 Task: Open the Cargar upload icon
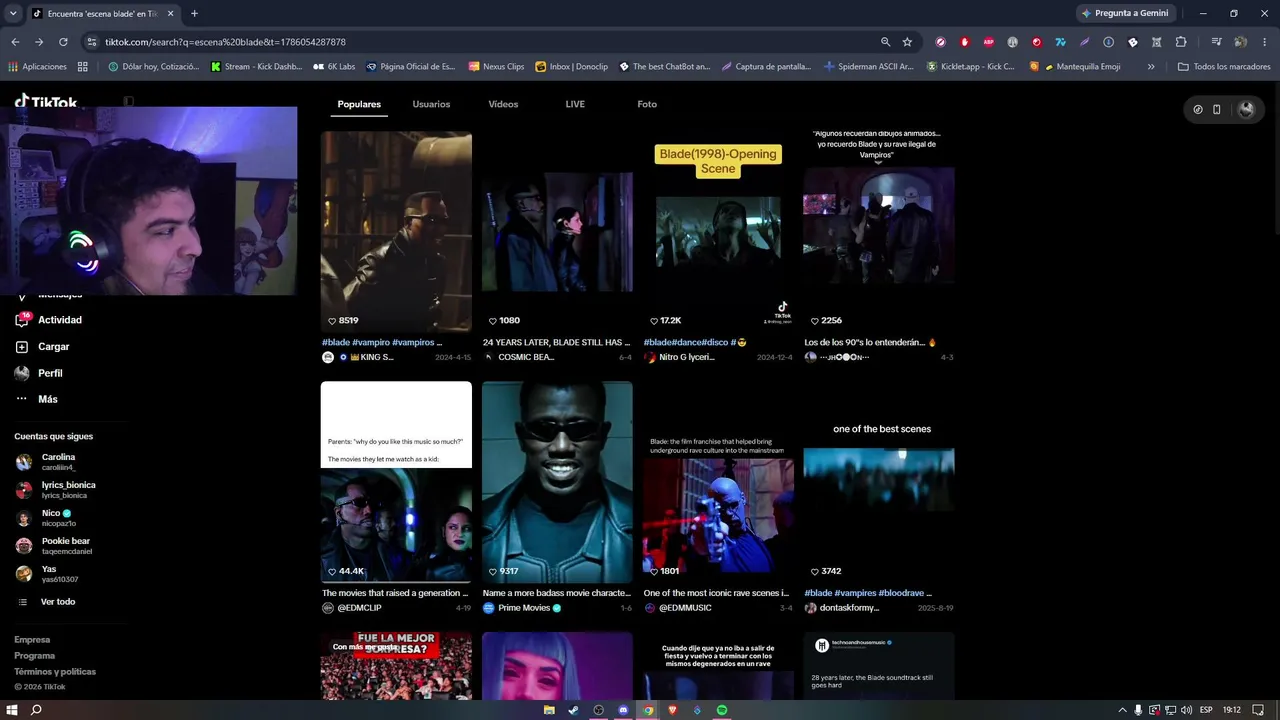tap(22, 347)
